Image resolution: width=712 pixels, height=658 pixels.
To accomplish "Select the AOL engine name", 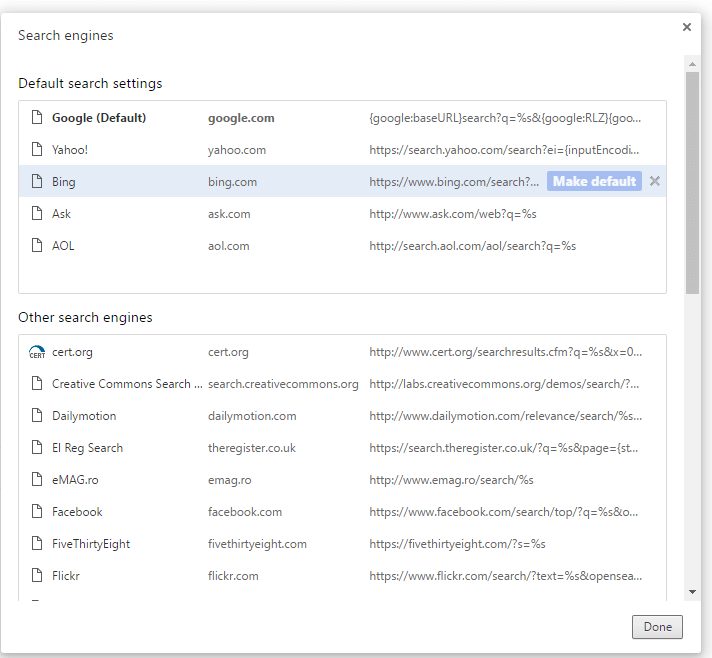I will pos(63,246).
